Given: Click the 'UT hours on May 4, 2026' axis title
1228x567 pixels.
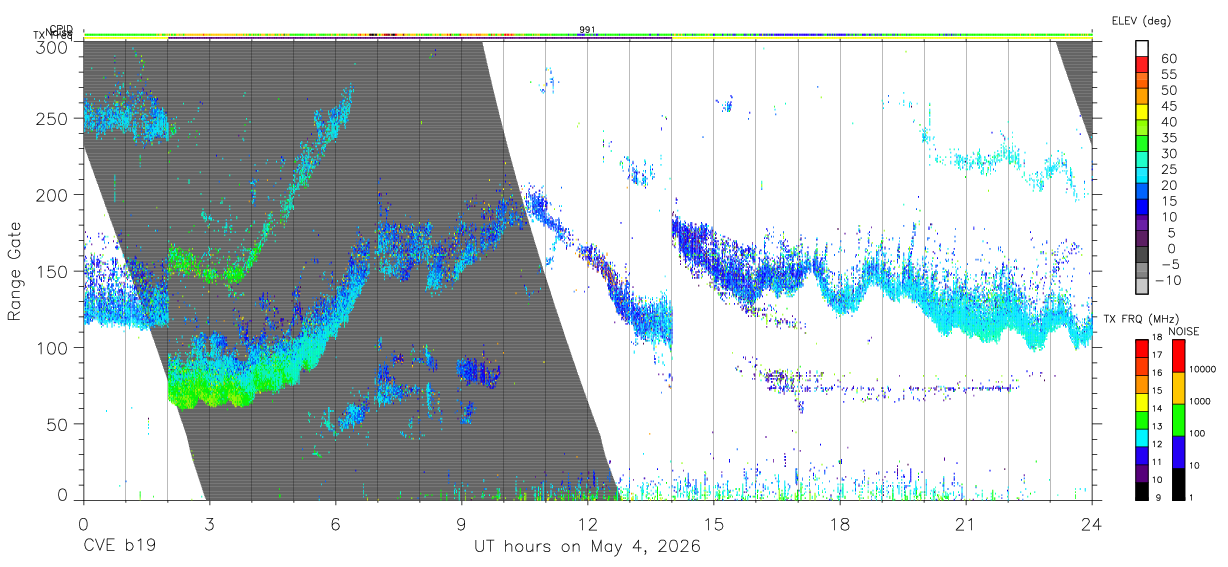Looking at the screenshot, I should coord(587,547).
